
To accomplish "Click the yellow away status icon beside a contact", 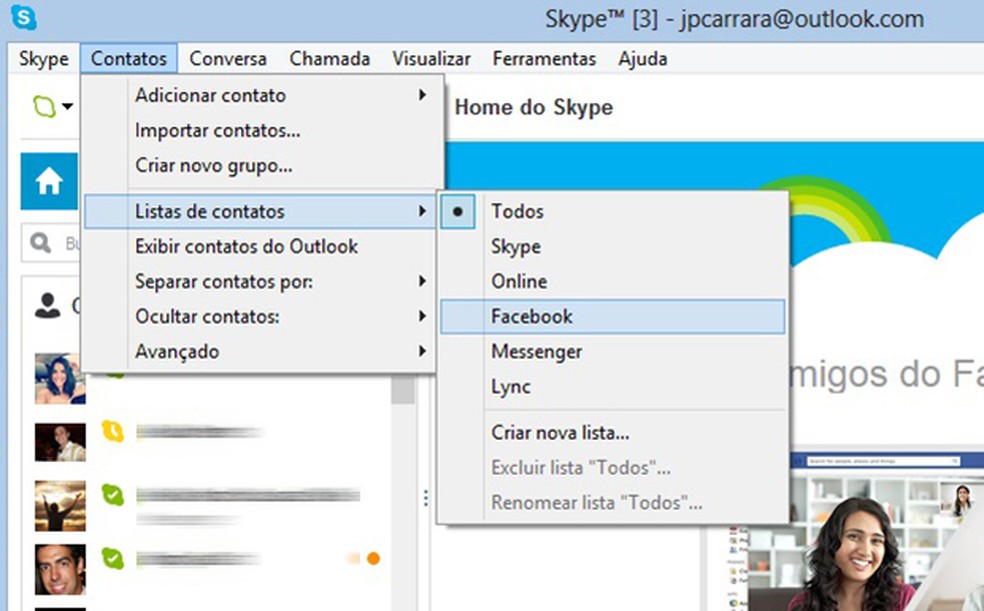I will click(113, 432).
